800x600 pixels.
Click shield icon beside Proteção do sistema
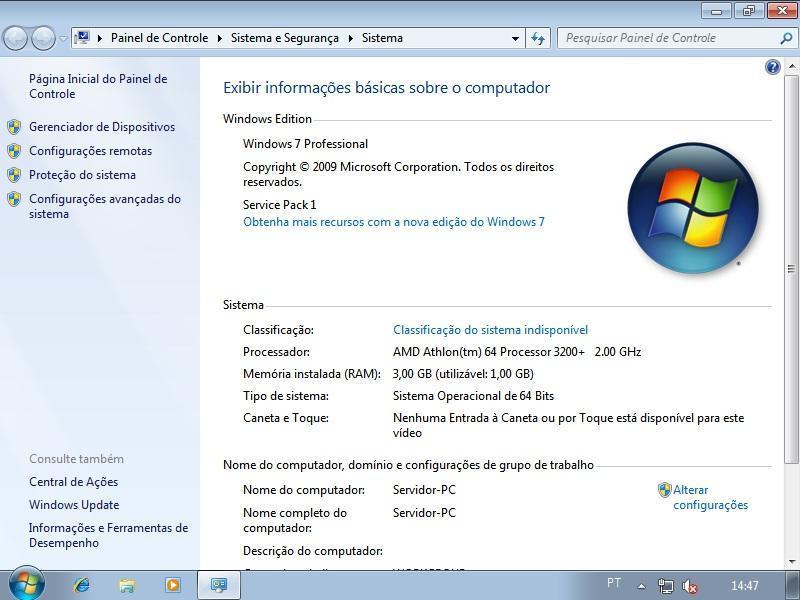14,175
